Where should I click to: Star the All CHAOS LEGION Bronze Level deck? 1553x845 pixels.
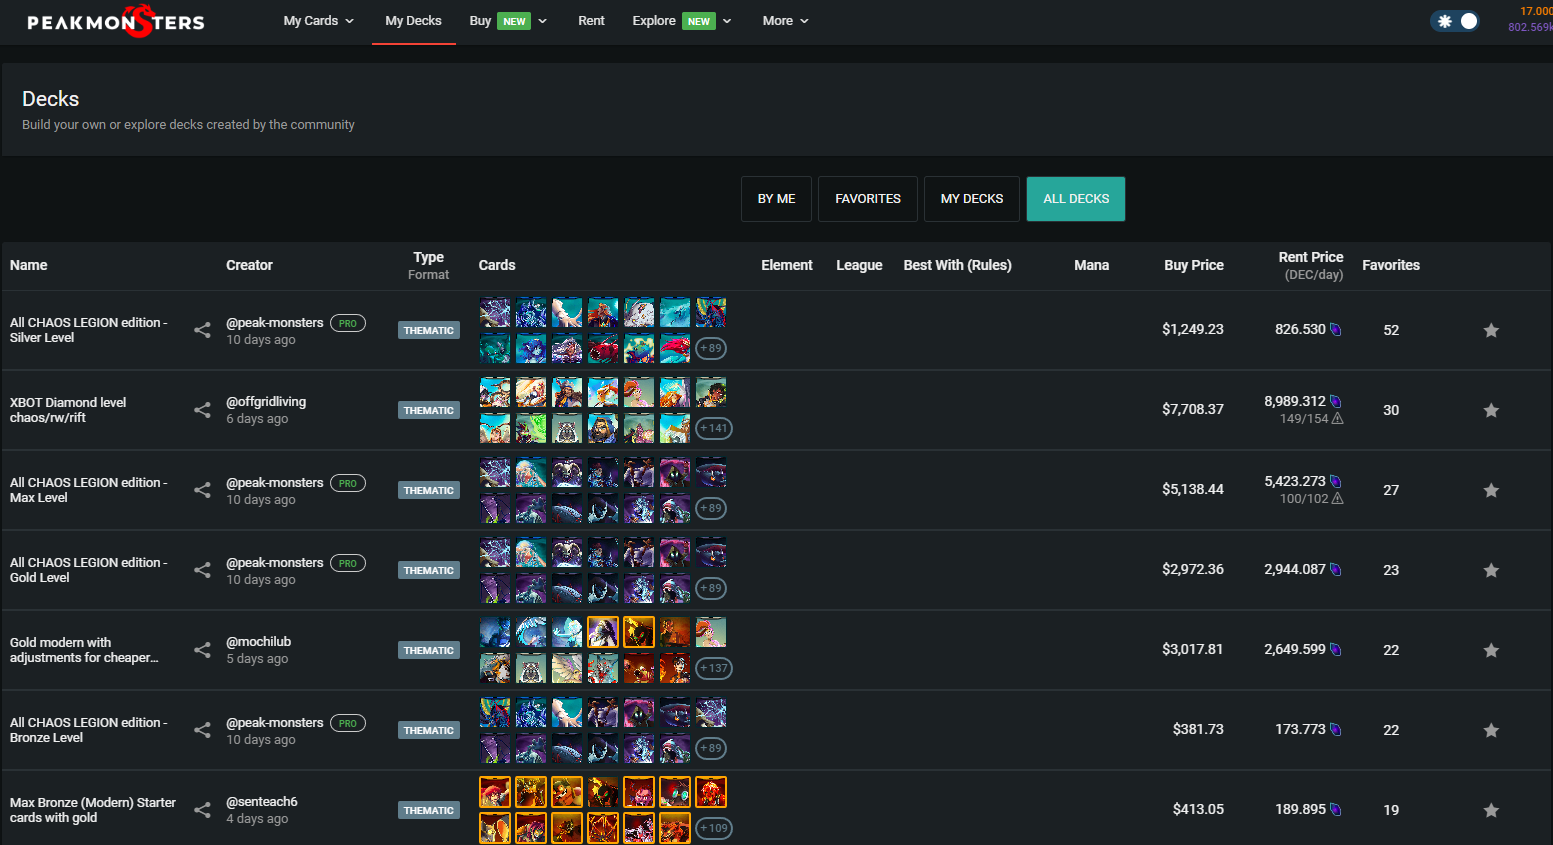point(1491,730)
